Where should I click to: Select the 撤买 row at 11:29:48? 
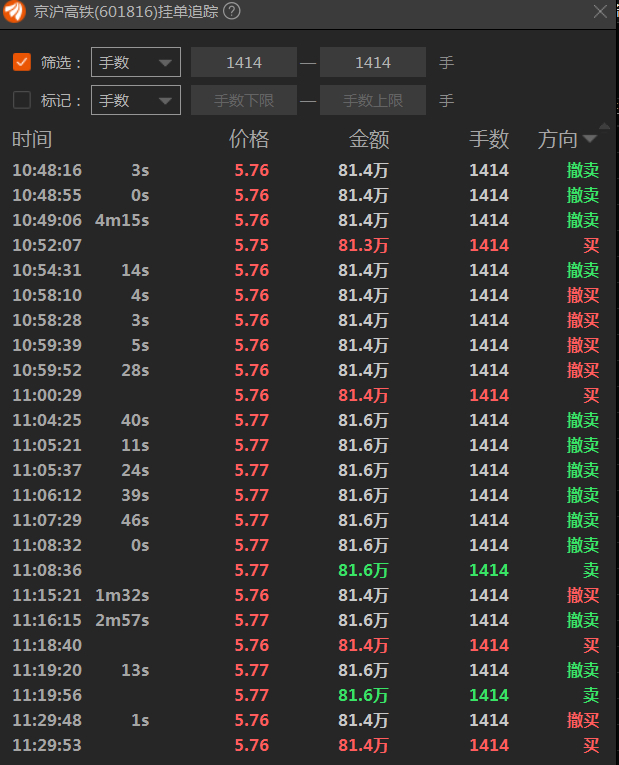[306, 720]
